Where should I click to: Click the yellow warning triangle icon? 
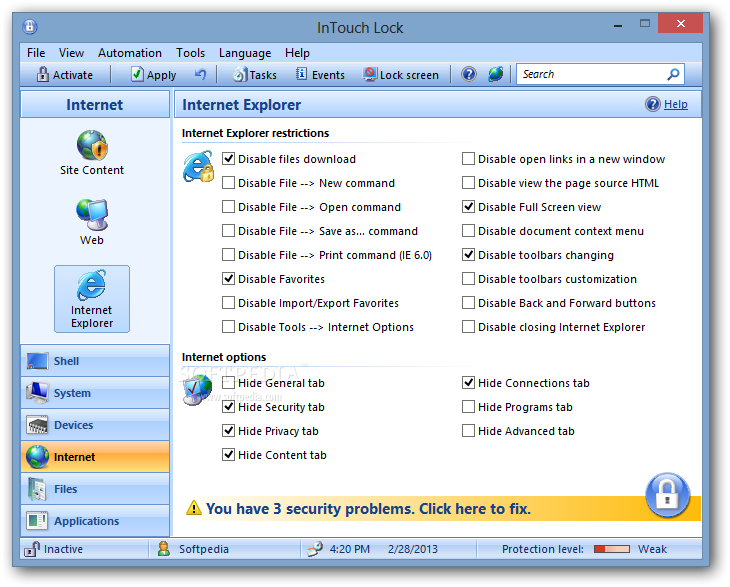194,508
